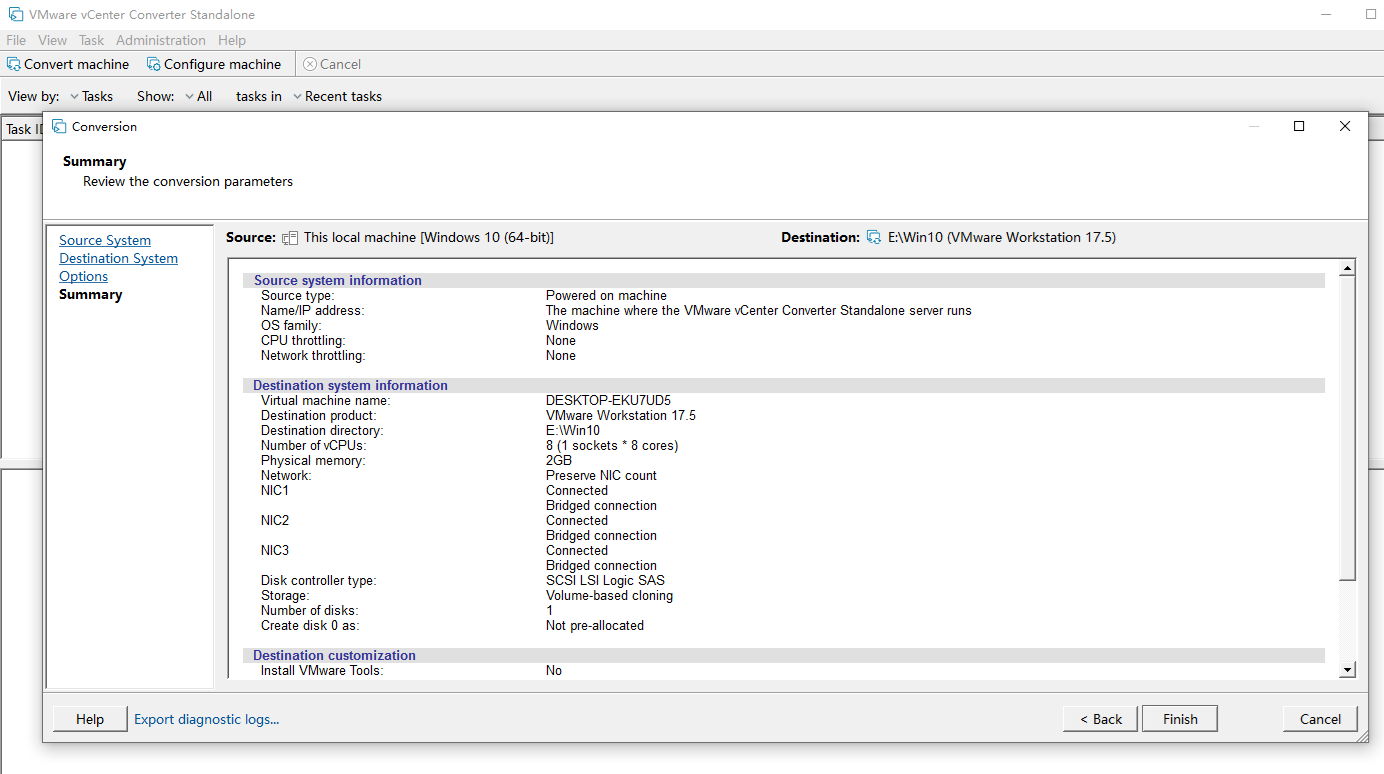Screen dimensions: 1384x774
Task: Click the destination VMware Workstation icon
Action: pos(874,238)
